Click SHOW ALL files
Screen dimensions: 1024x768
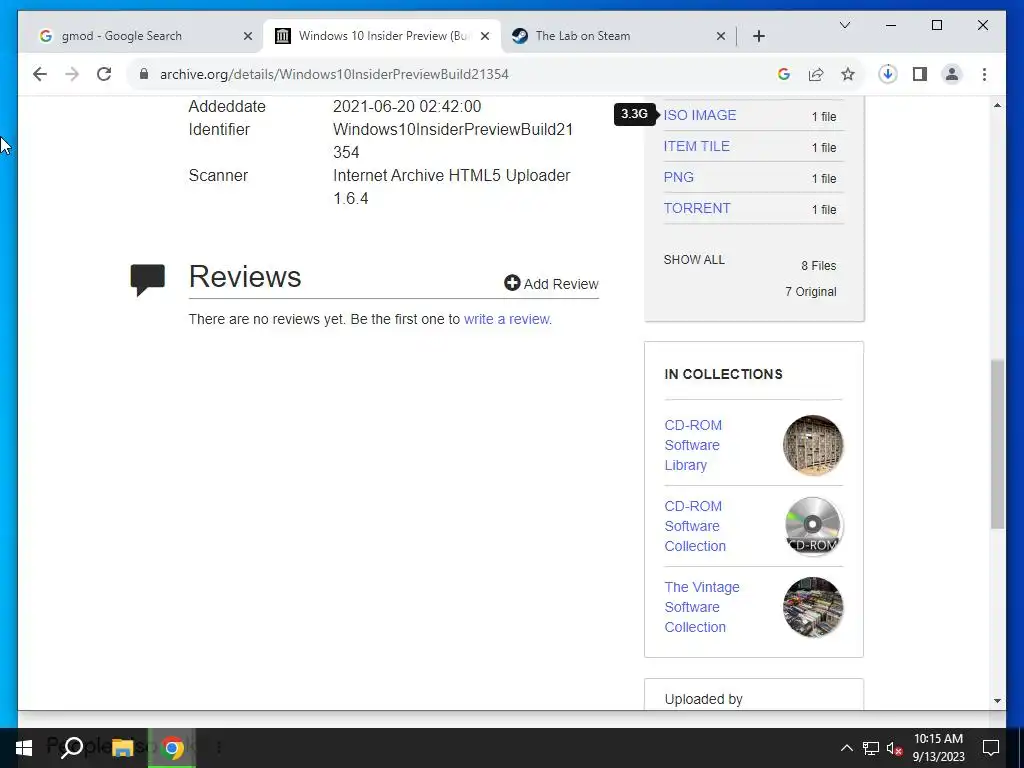pos(694,259)
